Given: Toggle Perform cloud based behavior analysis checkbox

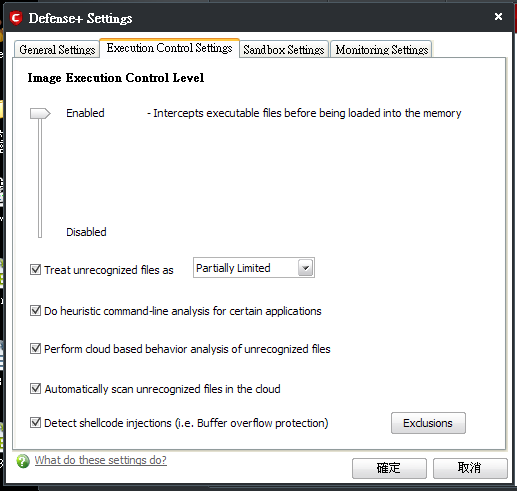Looking at the screenshot, I should (35, 349).
